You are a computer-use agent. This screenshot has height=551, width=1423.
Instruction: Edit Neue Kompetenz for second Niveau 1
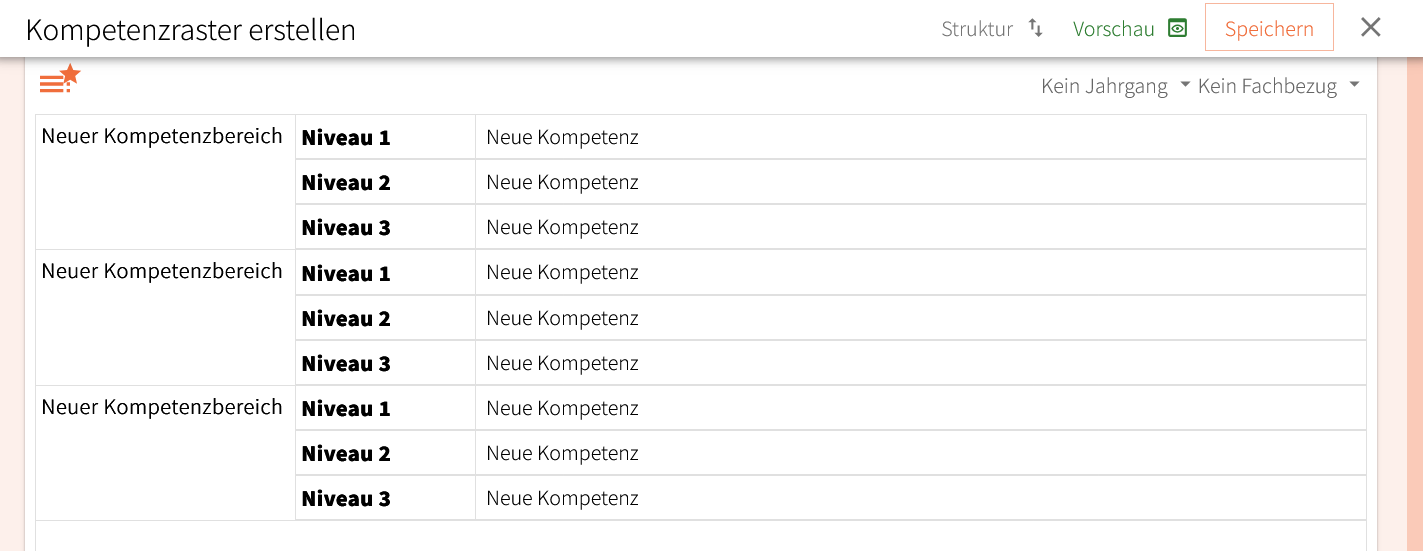[562, 273]
